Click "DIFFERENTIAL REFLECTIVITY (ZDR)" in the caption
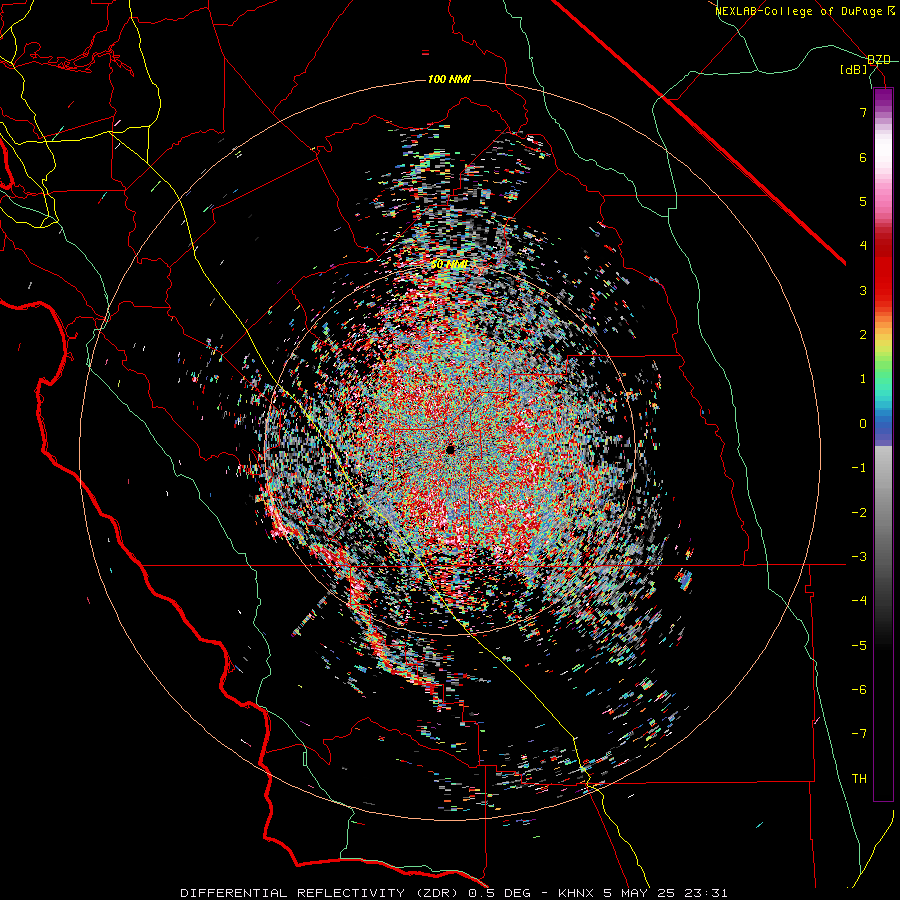Viewport: 900px width, 900px height. [x=318, y=893]
